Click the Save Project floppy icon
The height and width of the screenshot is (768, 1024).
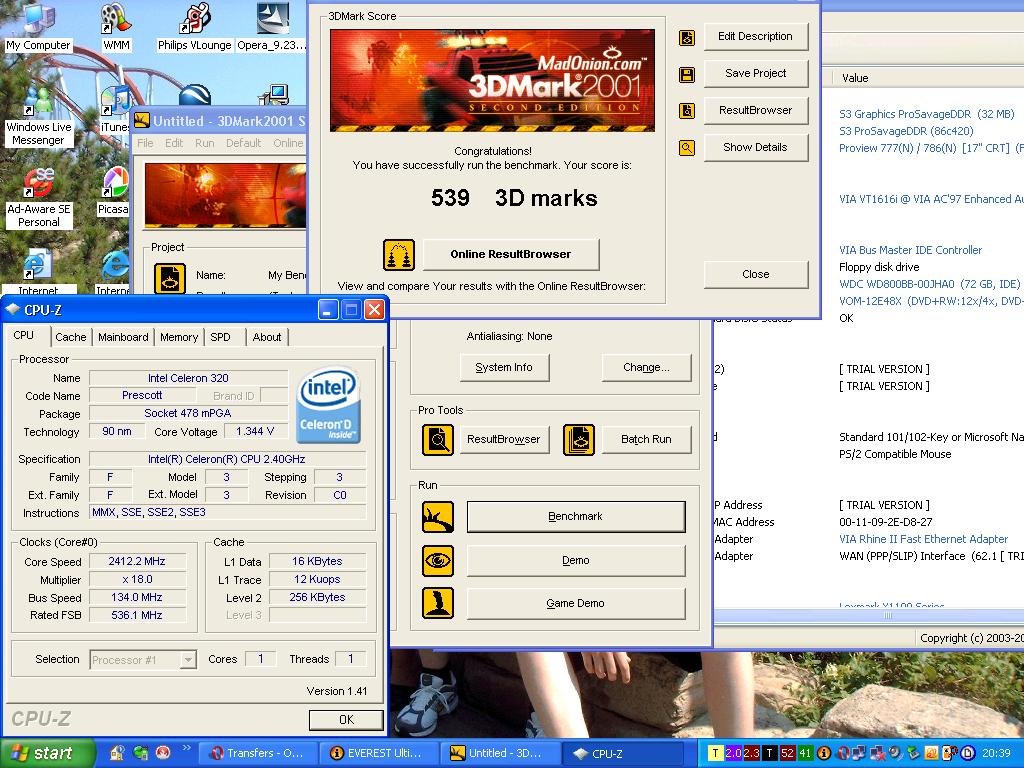point(686,74)
